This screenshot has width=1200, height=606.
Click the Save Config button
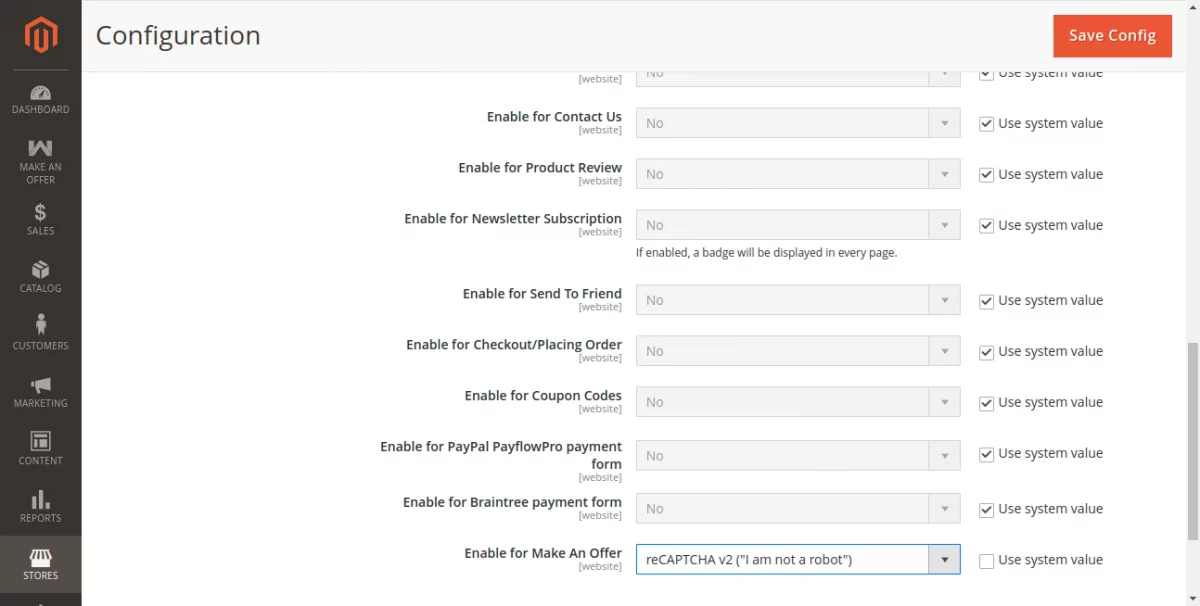tap(1112, 36)
